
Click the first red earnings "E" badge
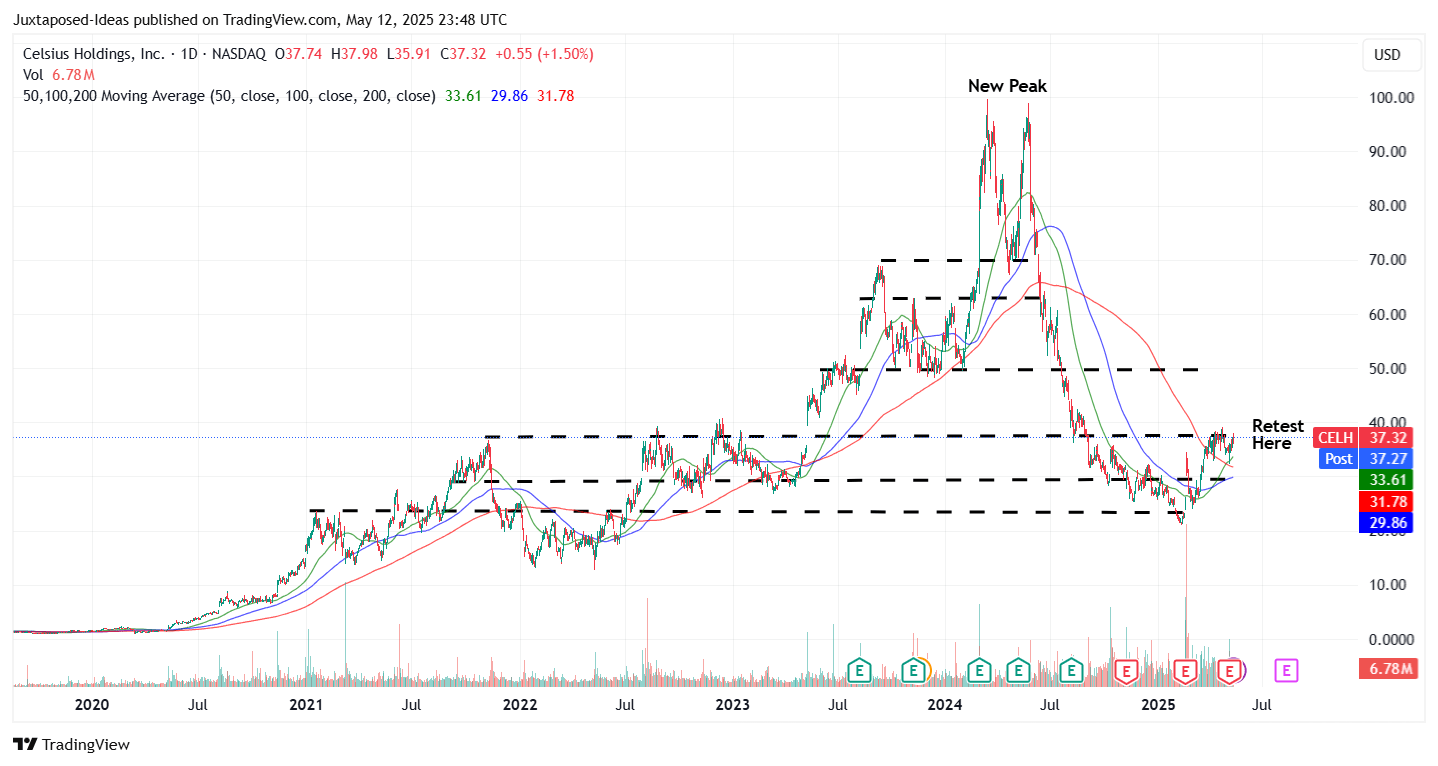click(1126, 671)
